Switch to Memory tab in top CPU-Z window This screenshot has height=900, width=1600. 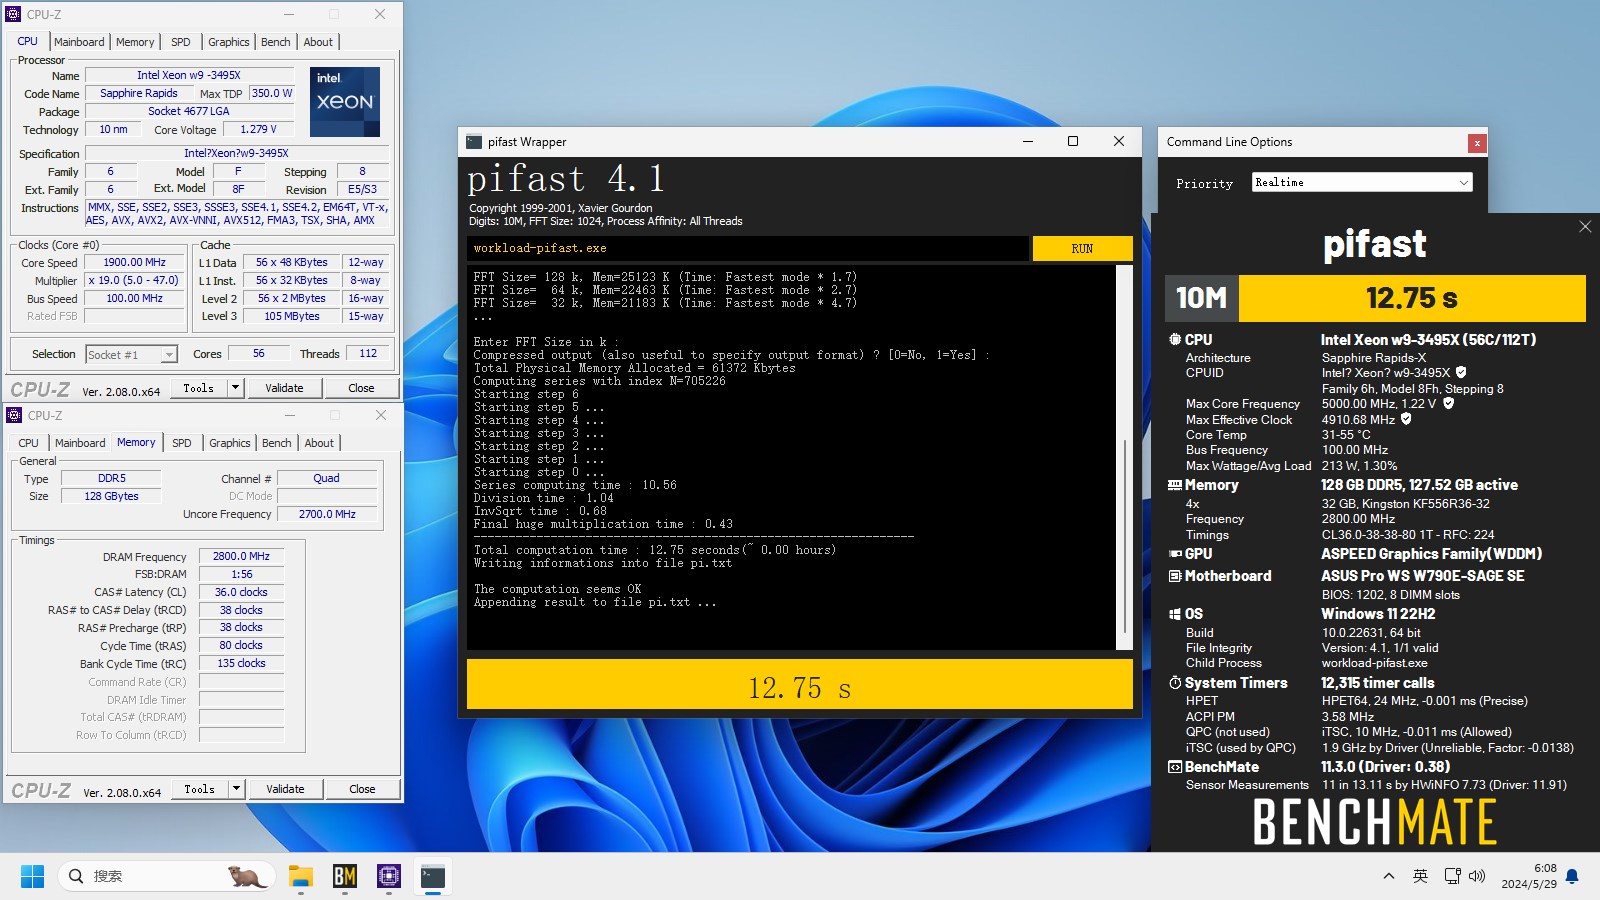pyautogui.click(x=135, y=42)
